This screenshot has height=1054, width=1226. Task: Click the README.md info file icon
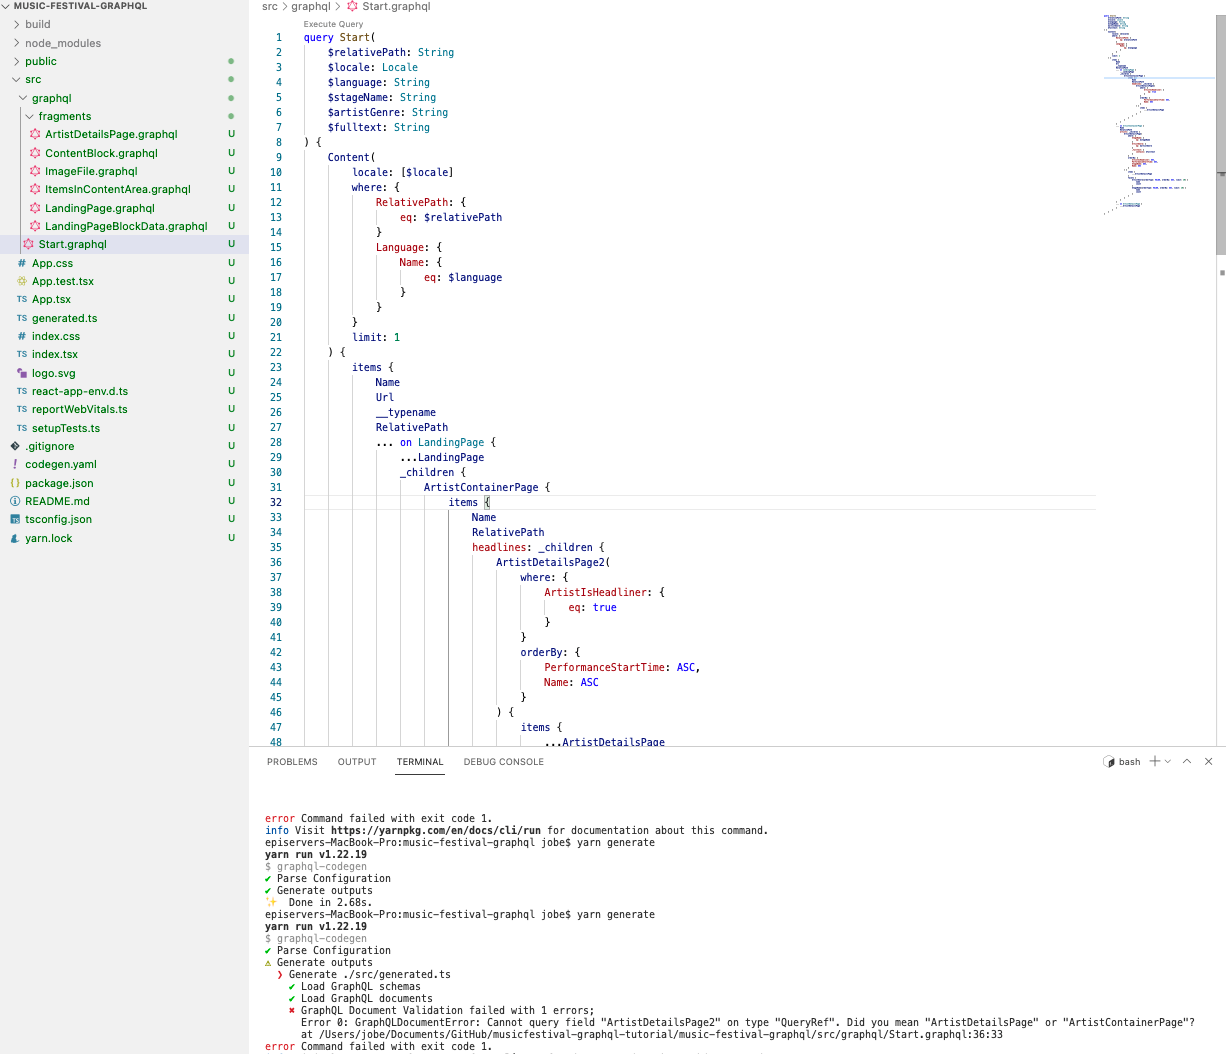coord(15,501)
